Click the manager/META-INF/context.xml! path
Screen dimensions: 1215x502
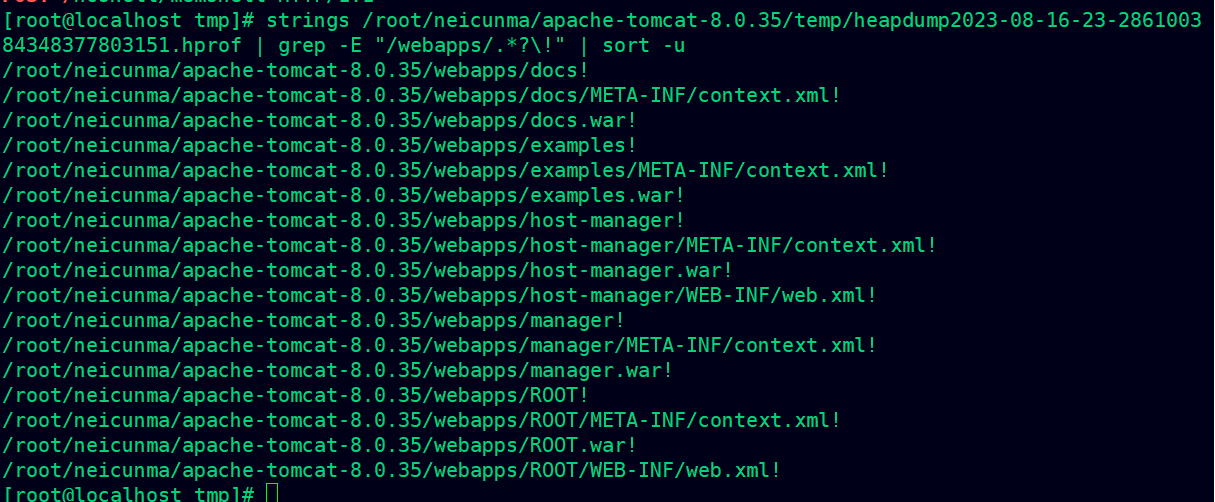click(439, 345)
